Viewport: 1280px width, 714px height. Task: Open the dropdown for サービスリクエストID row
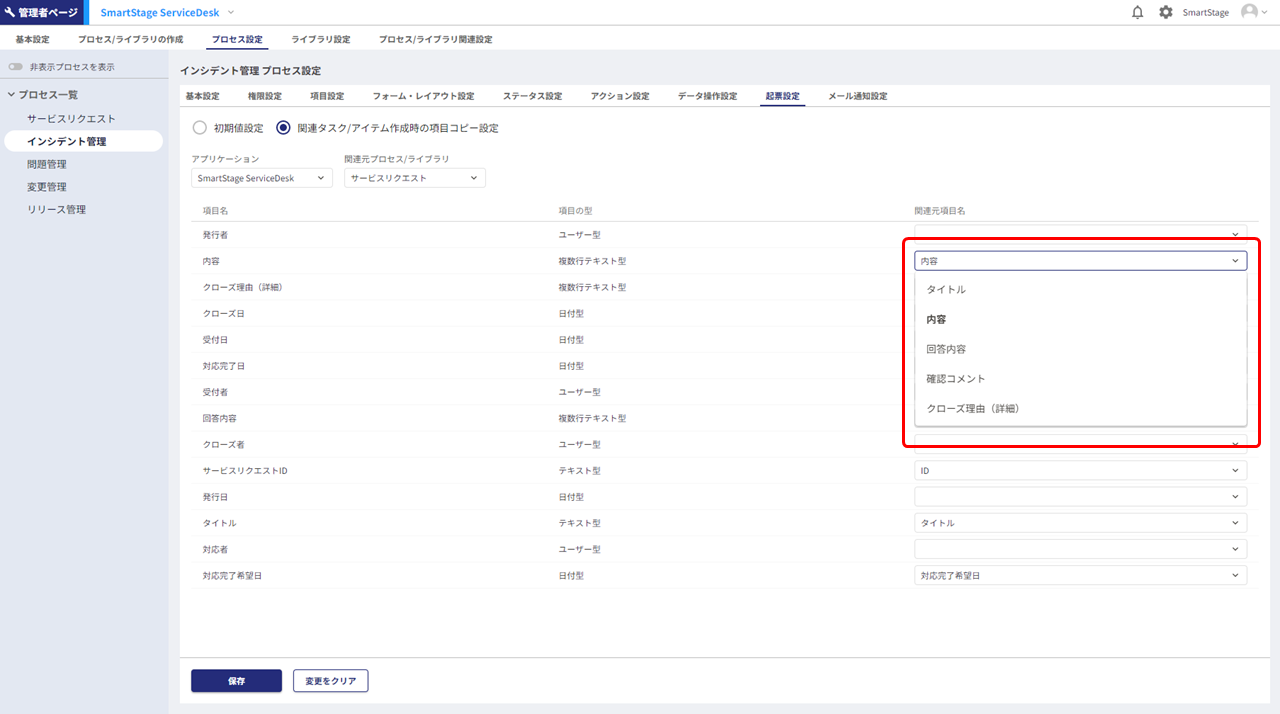pos(1080,471)
